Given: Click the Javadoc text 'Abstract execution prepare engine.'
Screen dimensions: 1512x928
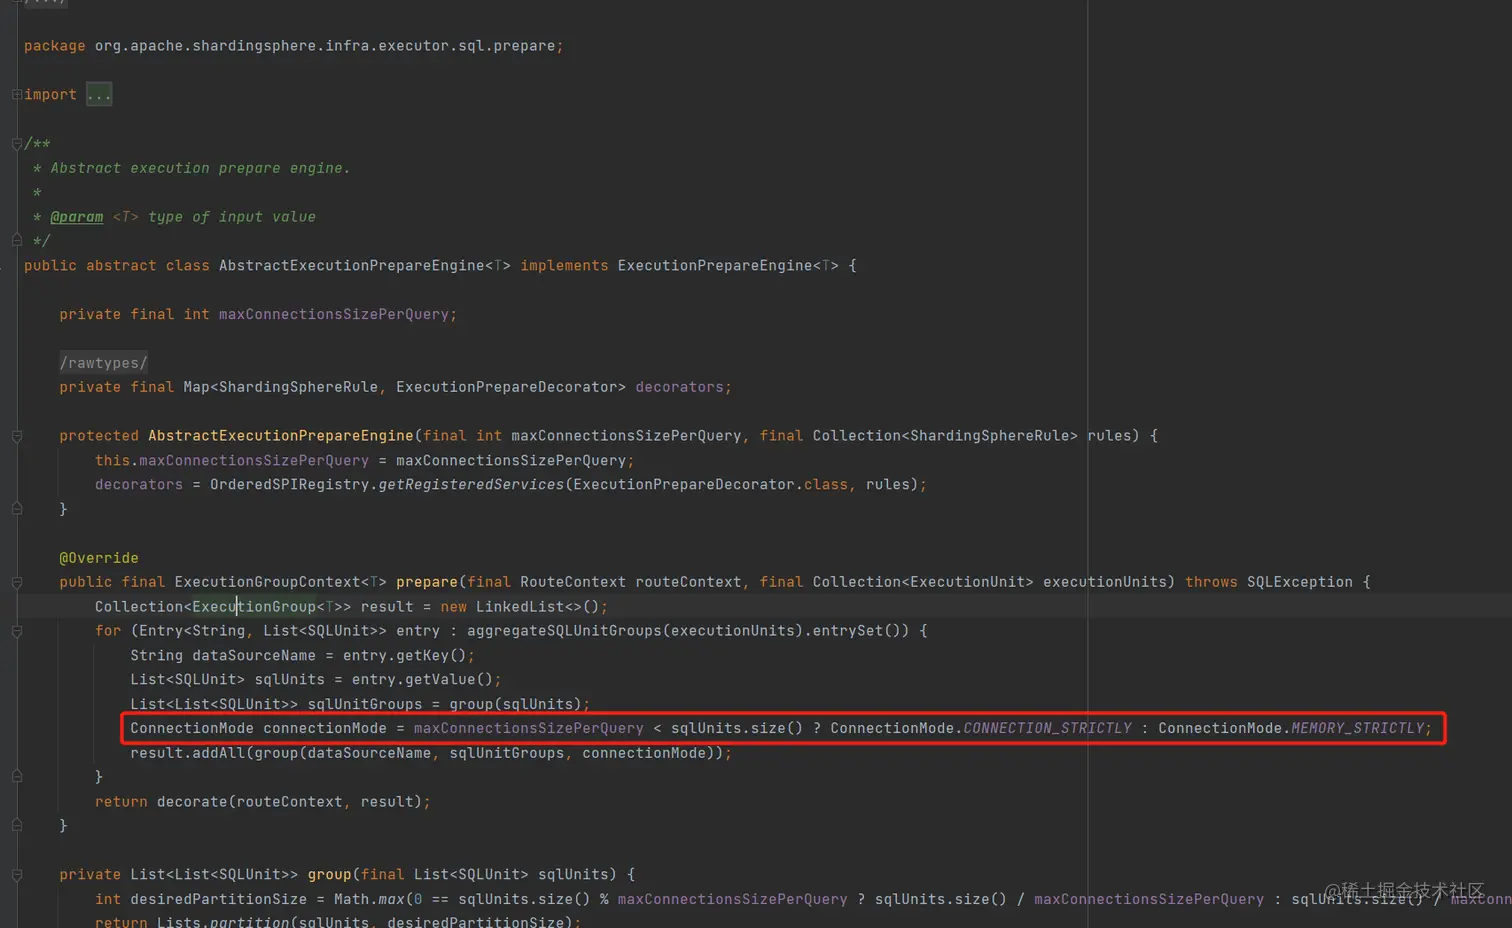Looking at the screenshot, I should [201, 168].
